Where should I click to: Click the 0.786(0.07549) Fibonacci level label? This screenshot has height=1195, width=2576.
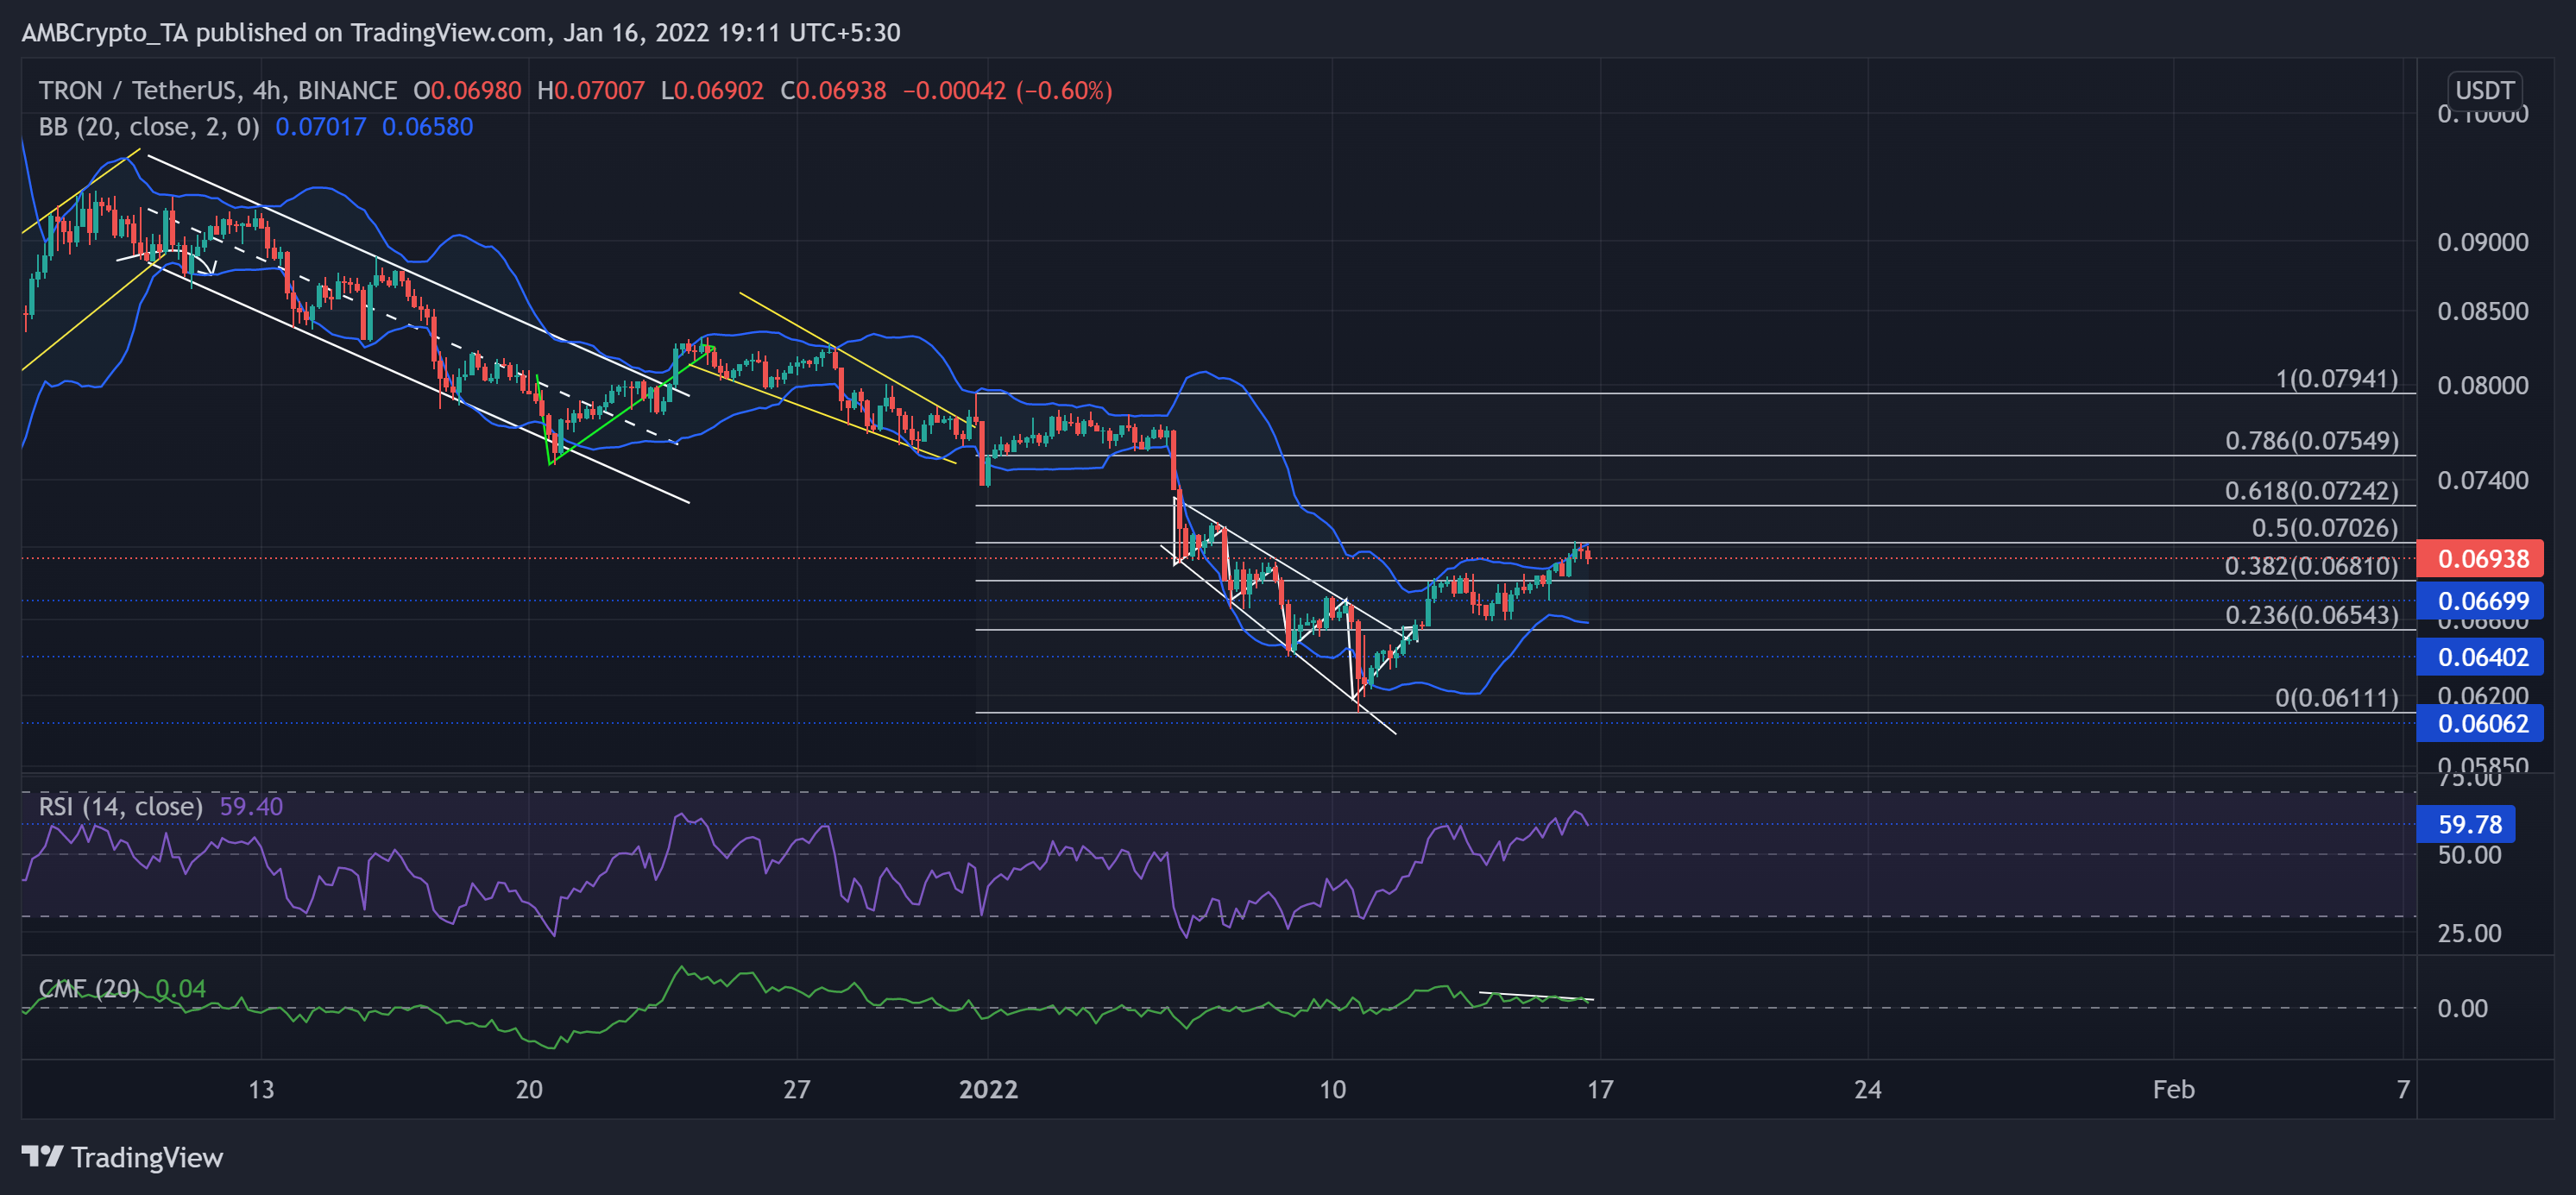point(2311,441)
